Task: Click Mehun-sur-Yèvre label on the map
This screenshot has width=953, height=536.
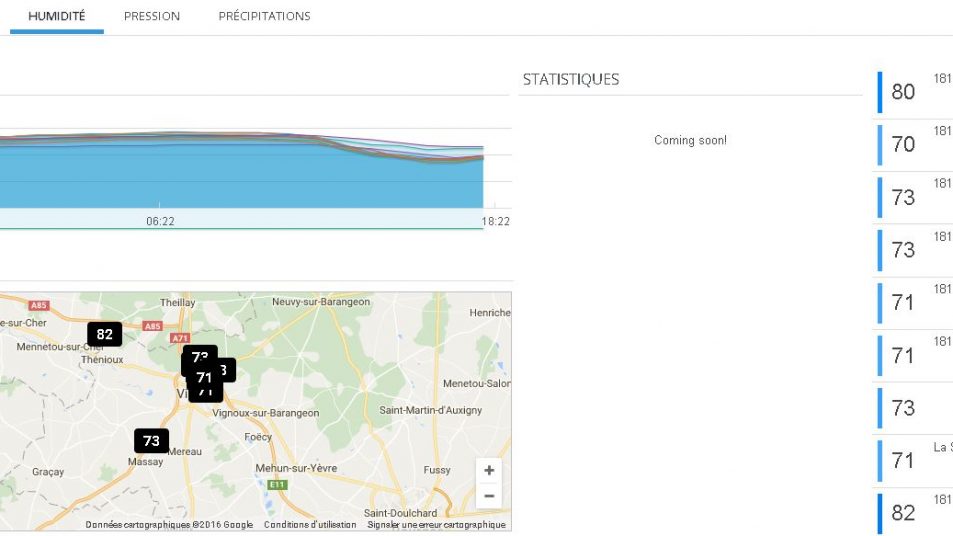Action: pos(296,468)
